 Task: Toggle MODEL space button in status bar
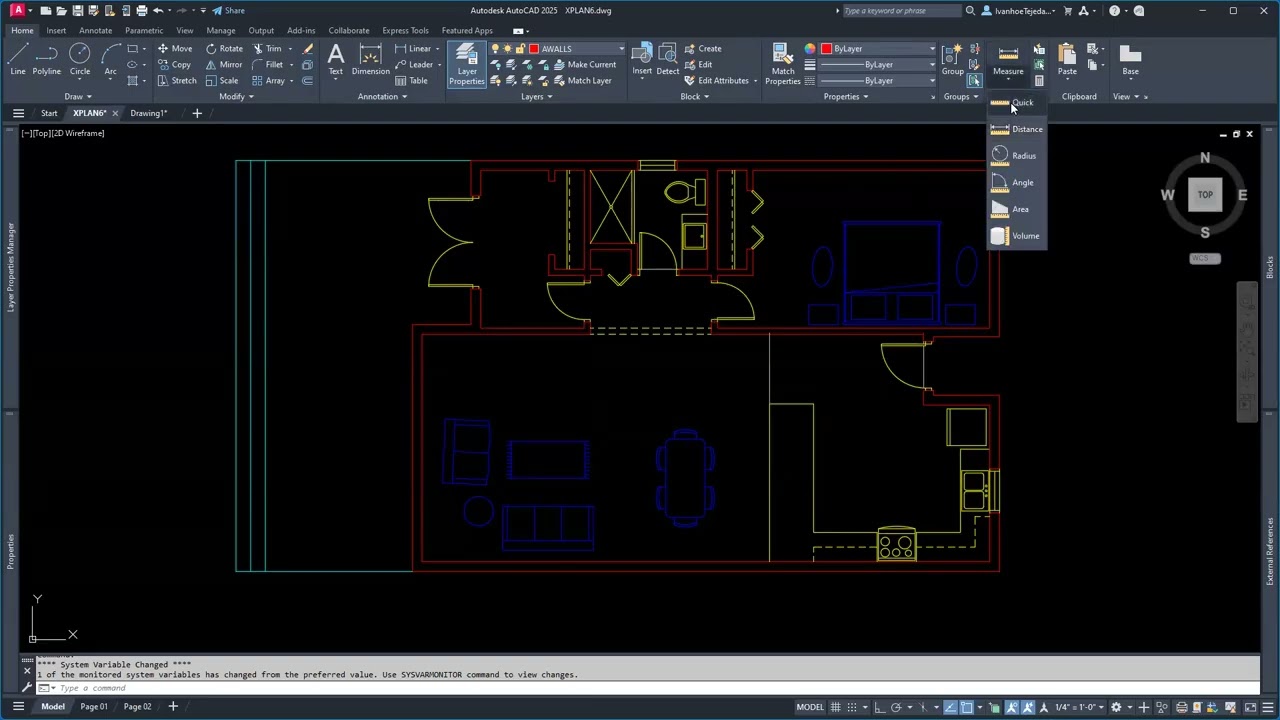point(810,707)
